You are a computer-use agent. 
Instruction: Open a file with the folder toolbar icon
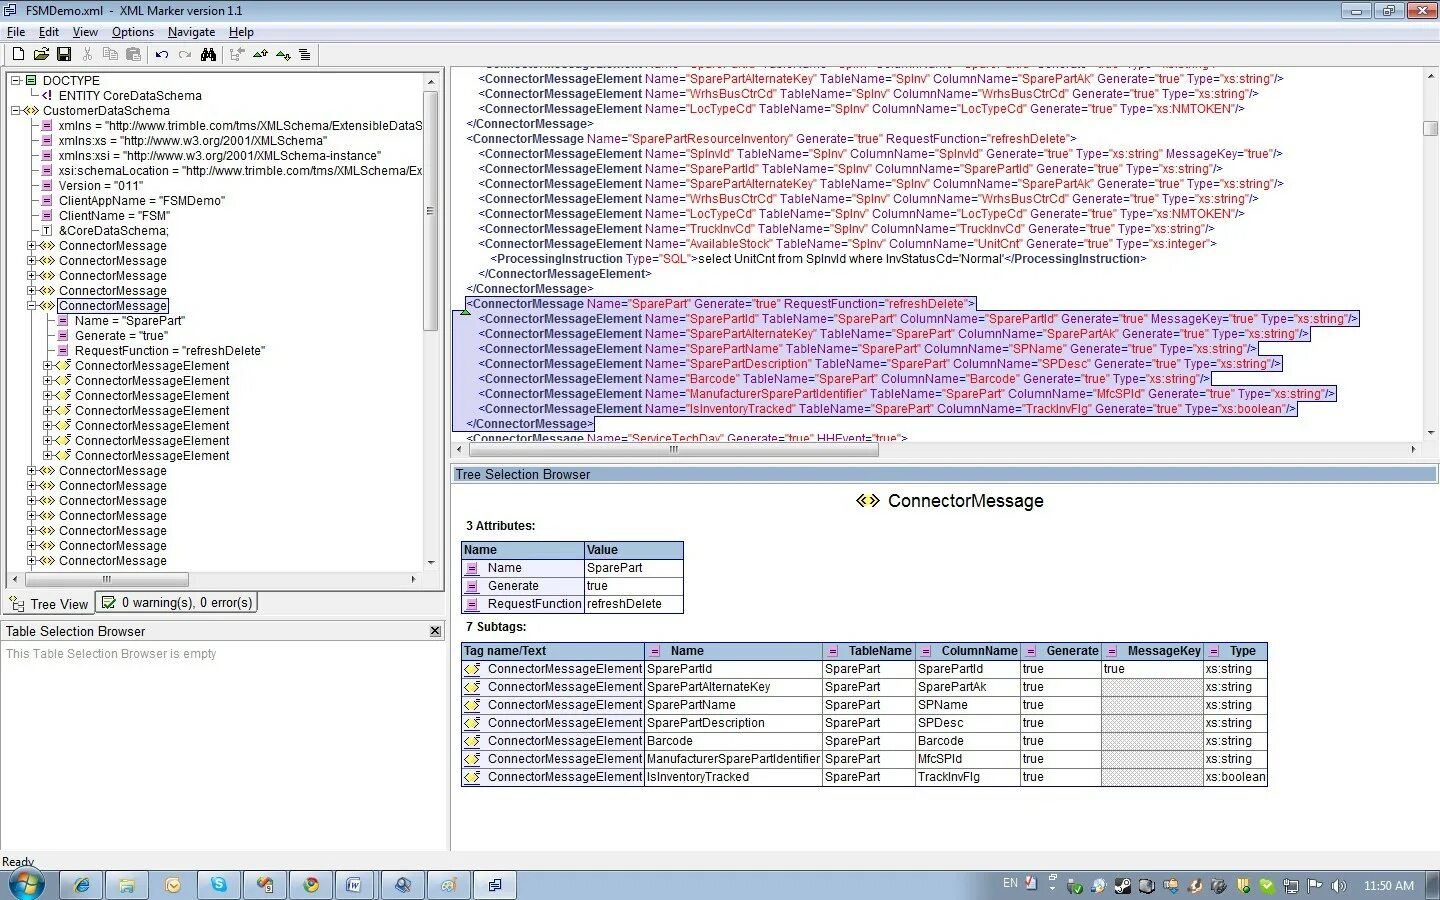point(41,54)
